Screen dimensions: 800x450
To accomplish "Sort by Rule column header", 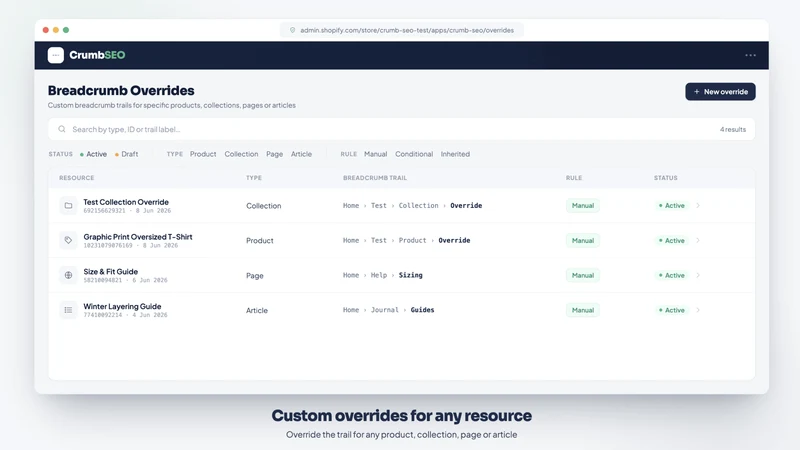I will [573, 178].
